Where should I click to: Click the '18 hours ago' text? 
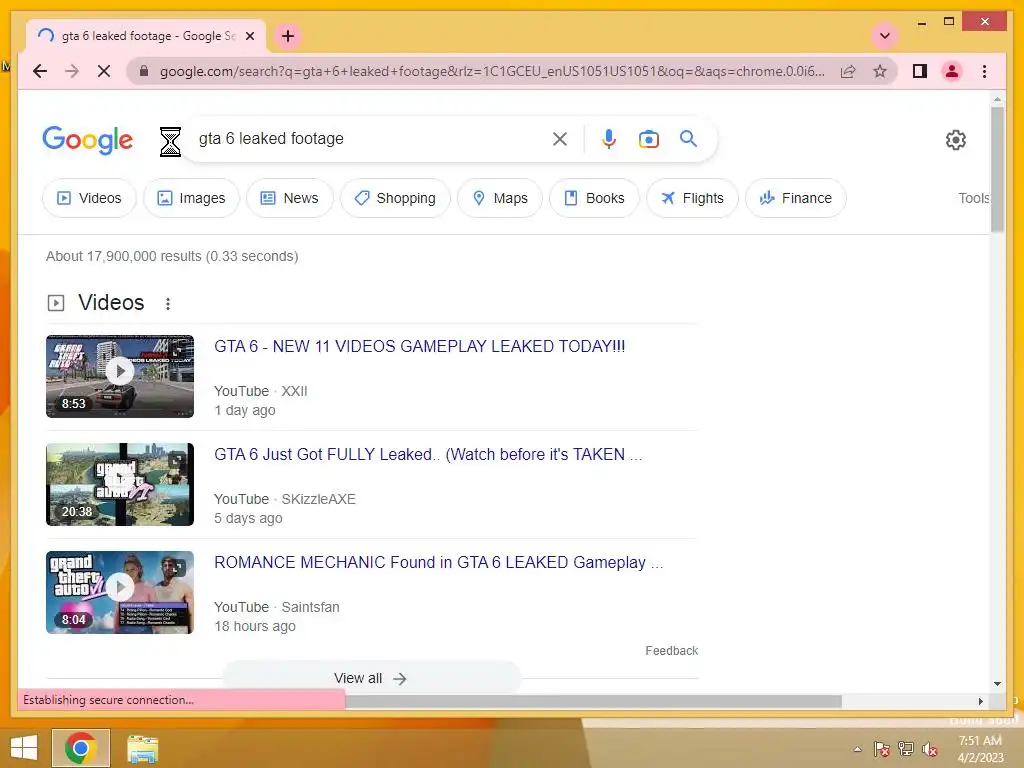click(255, 626)
